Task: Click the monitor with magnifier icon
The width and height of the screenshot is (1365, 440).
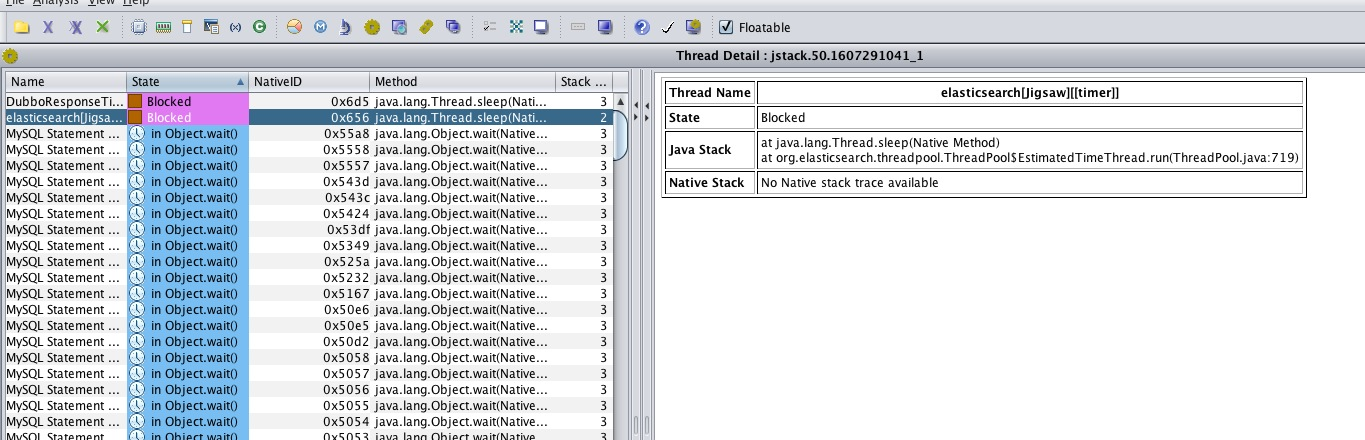Action: [x=399, y=27]
